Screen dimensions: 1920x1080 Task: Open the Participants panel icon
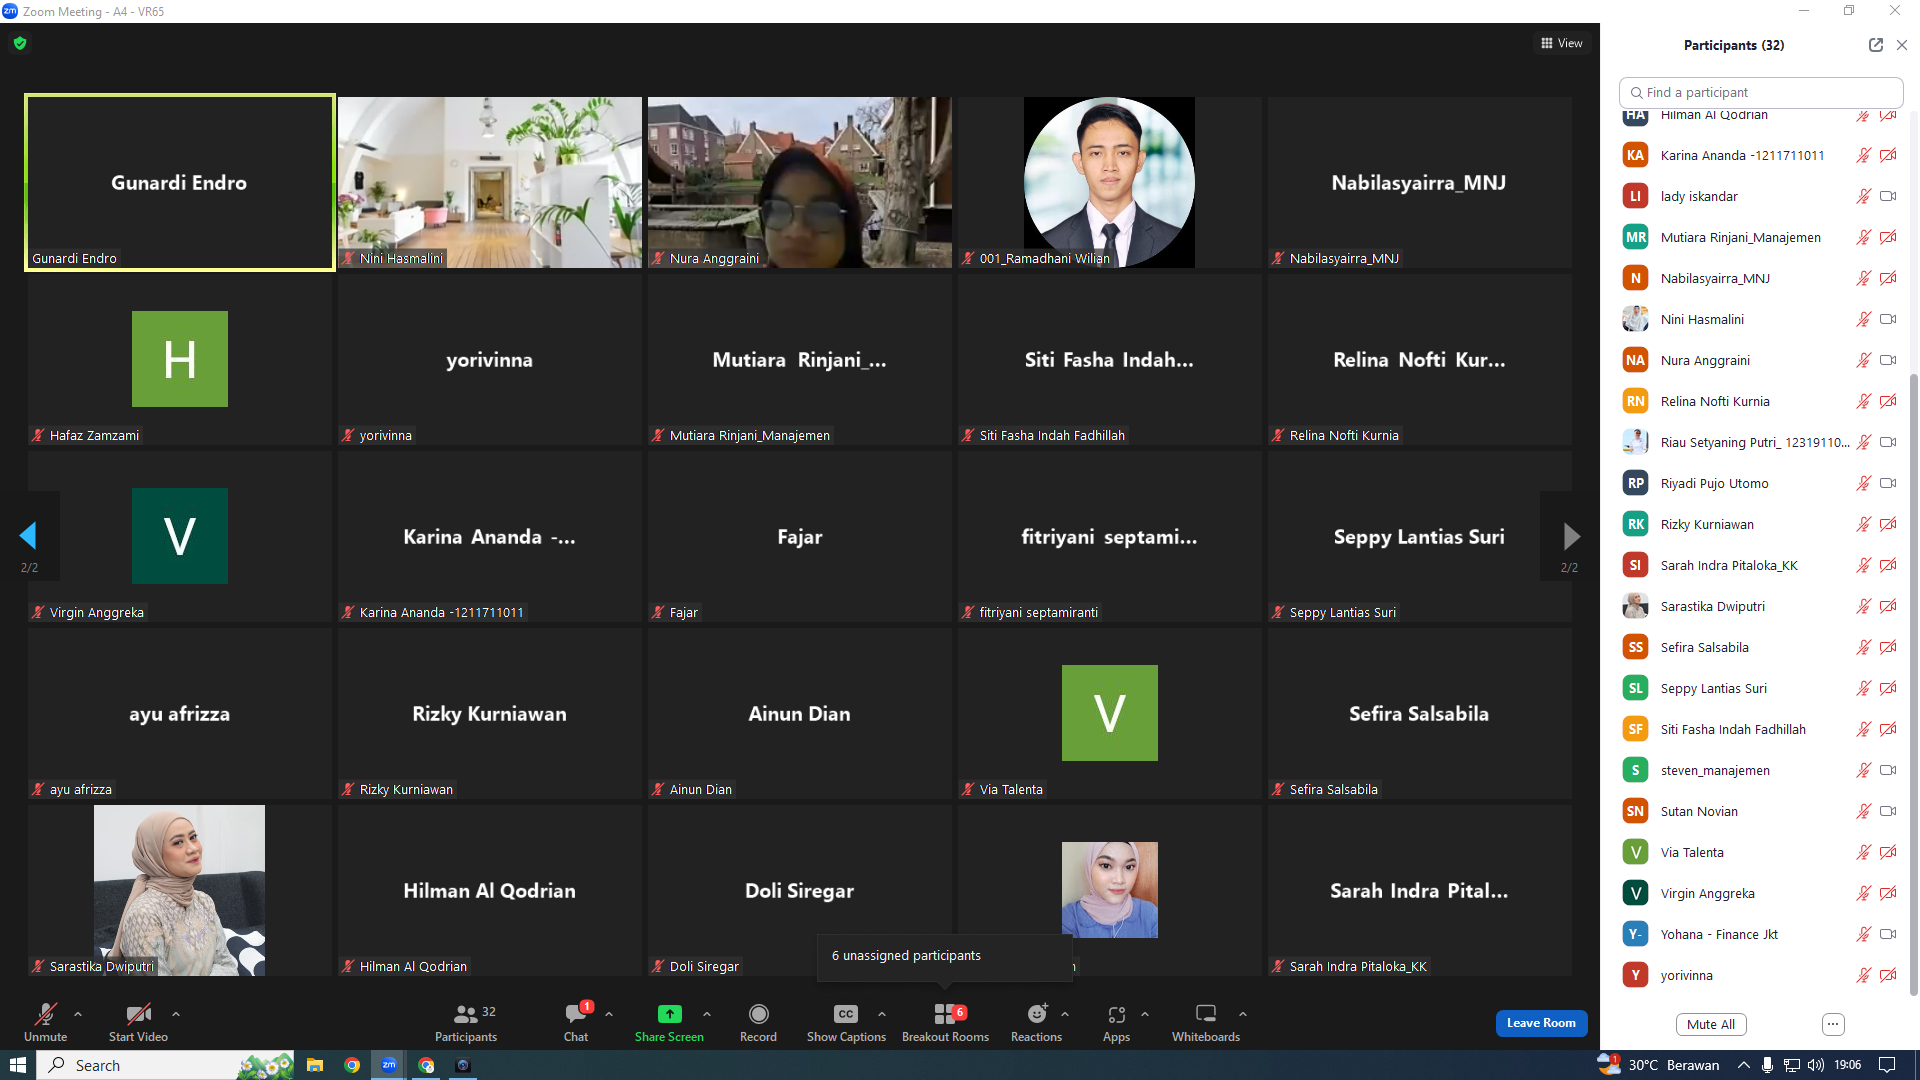465,1014
